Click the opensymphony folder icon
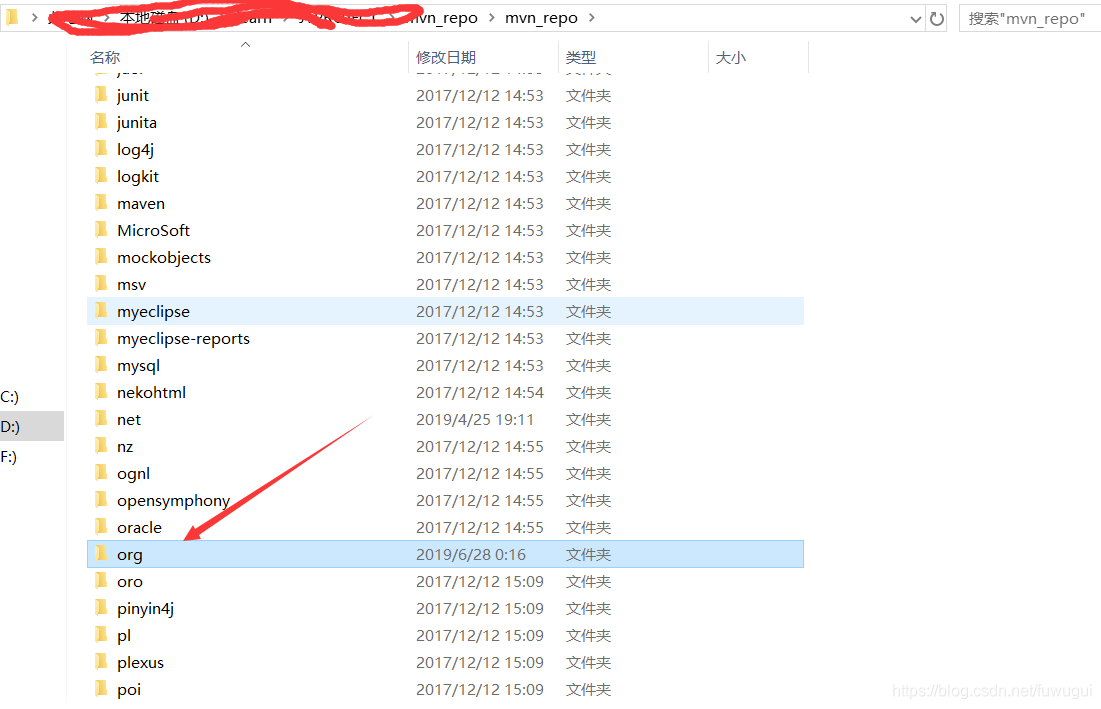This screenshot has width=1101, height=709. [x=101, y=501]
